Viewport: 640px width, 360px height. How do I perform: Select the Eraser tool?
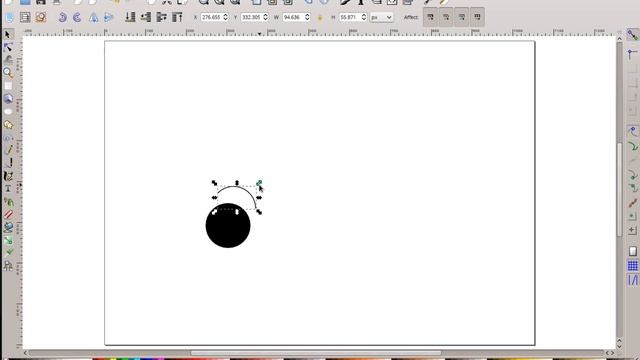click(x=8, y=214)
